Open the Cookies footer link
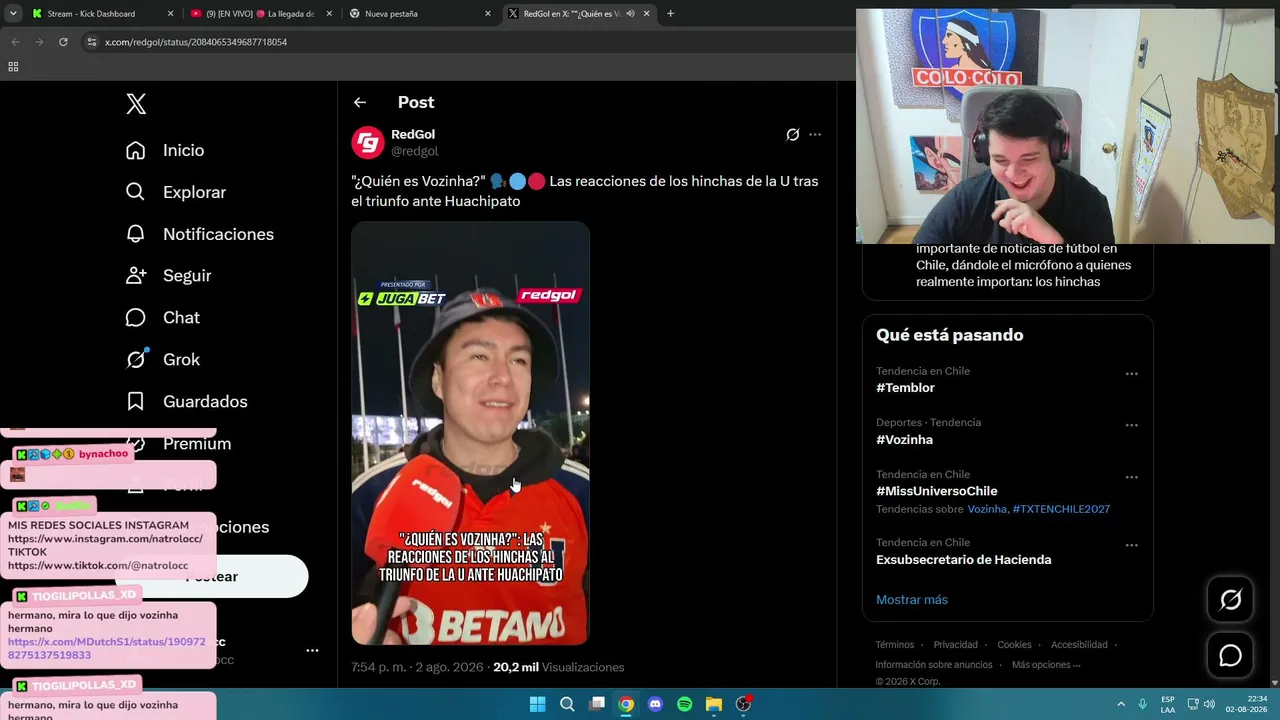1280x720 pixels. point(1014,645)
